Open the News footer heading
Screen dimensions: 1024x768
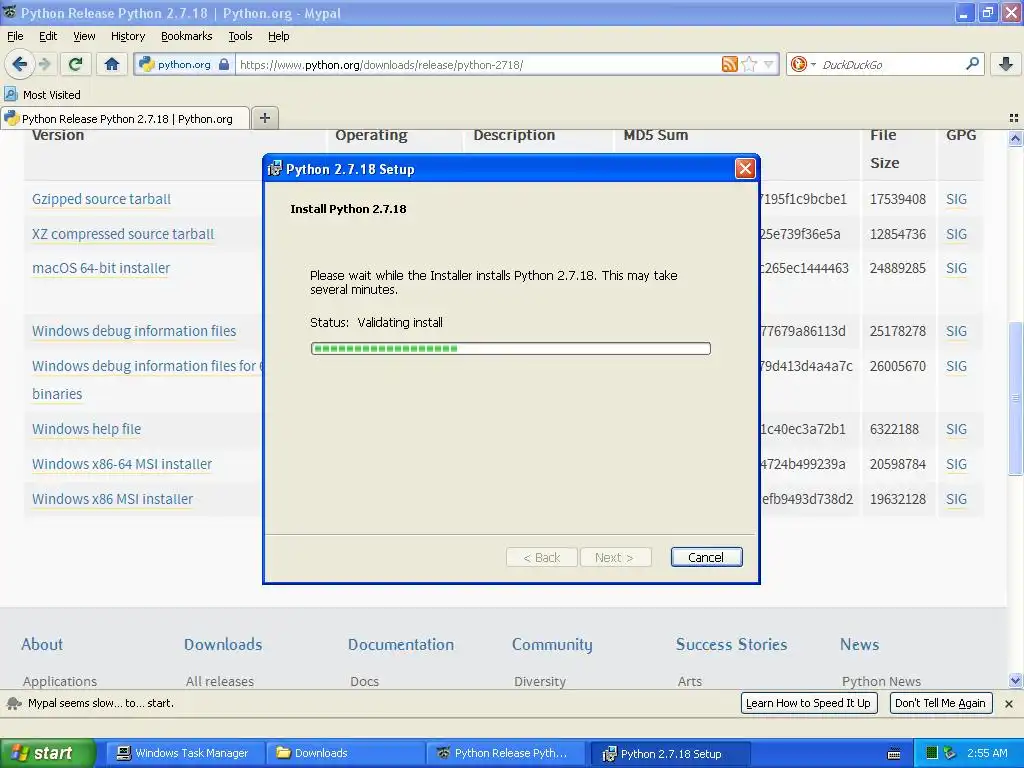859,644
